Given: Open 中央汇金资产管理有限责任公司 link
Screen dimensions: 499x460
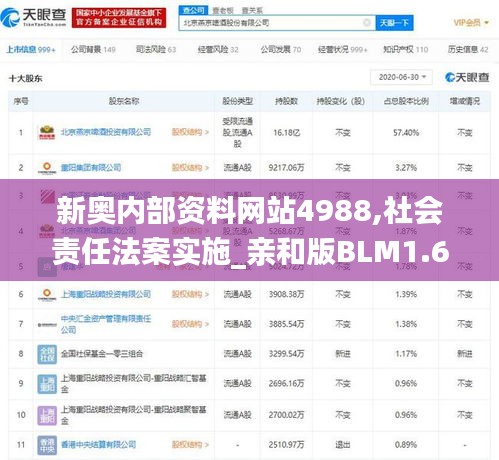Looking at the screenshot, I should [106, 324].
